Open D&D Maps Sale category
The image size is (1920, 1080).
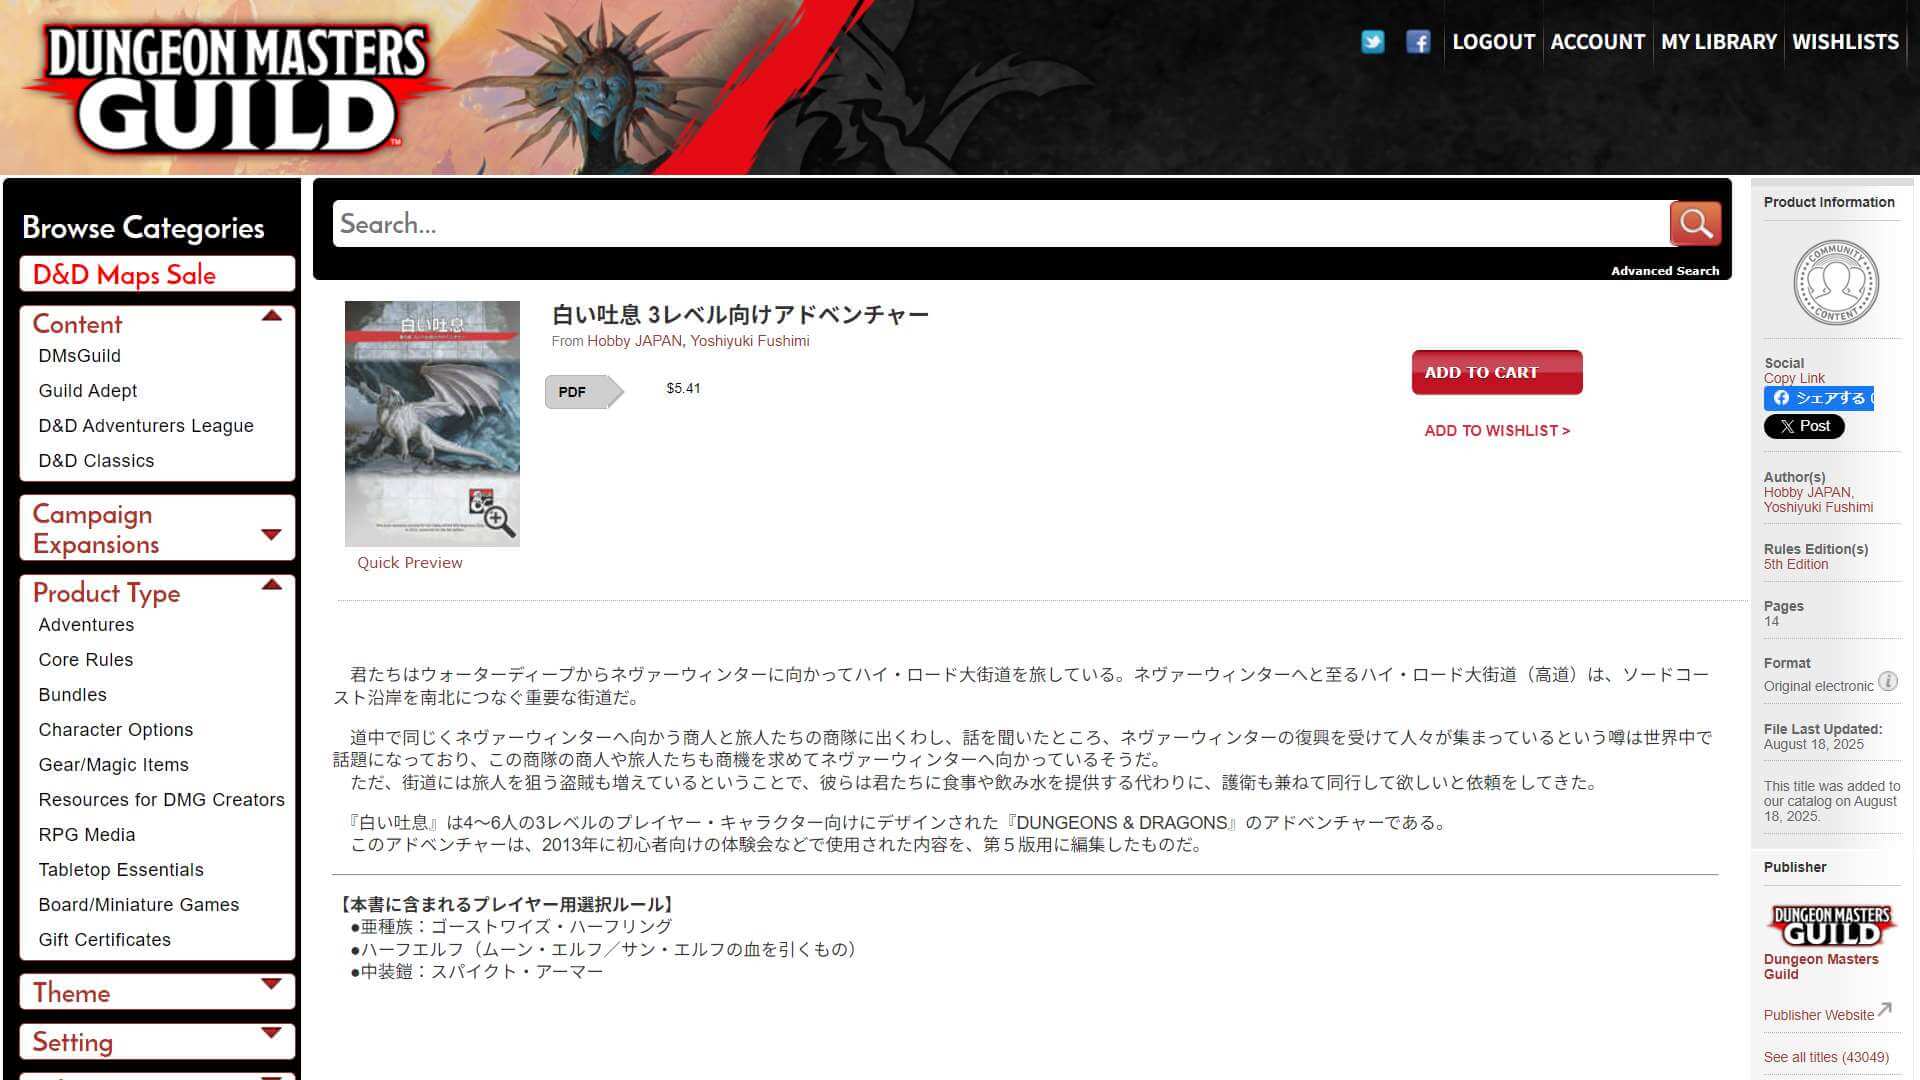(x=157, y=275)
